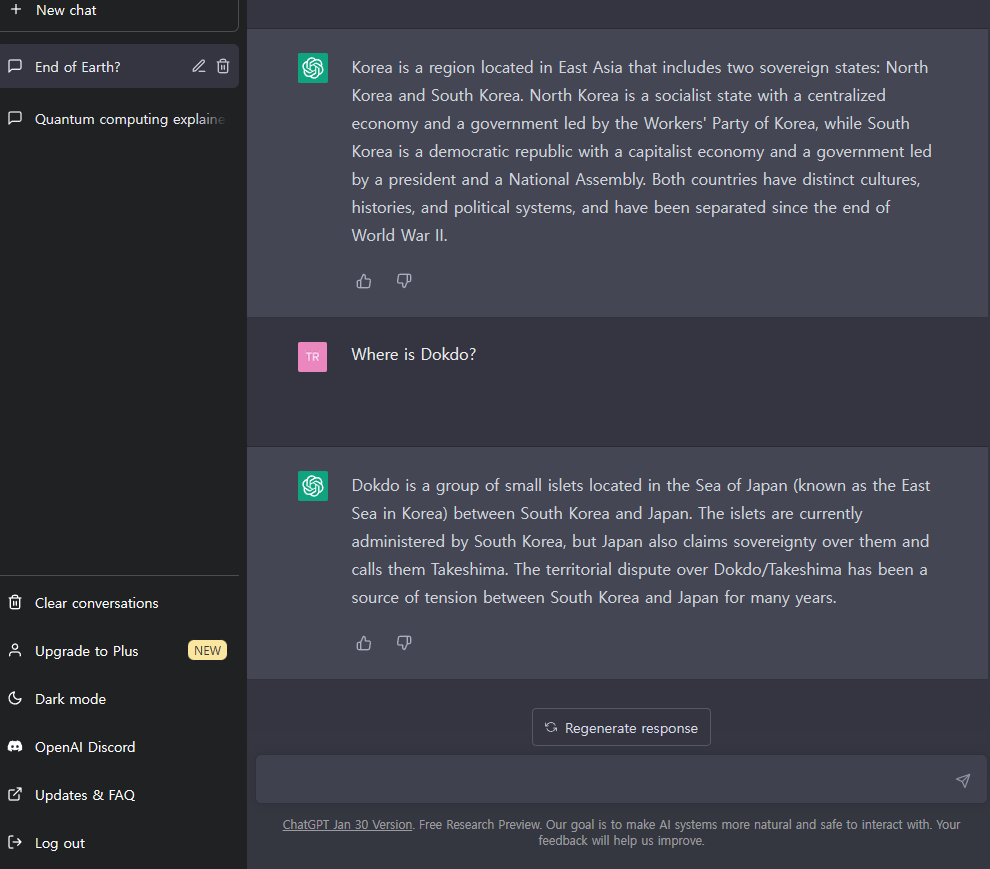Thumbs up the Dokdo response

[x=364, y=643]
